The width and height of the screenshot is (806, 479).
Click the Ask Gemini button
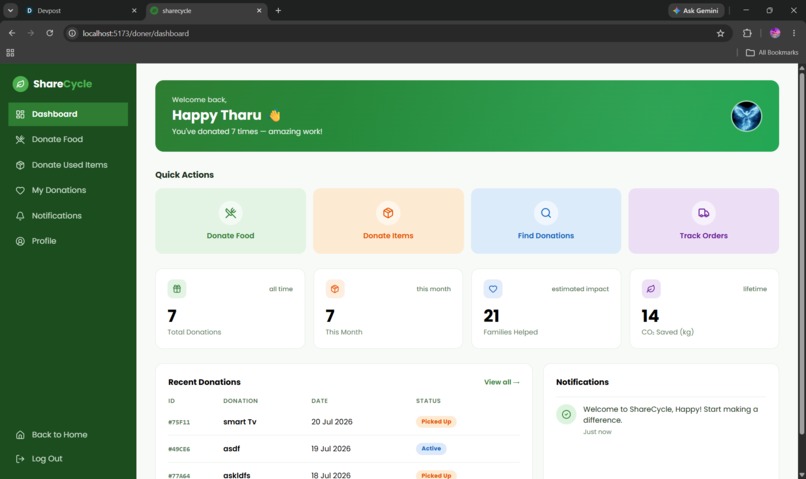696,10
